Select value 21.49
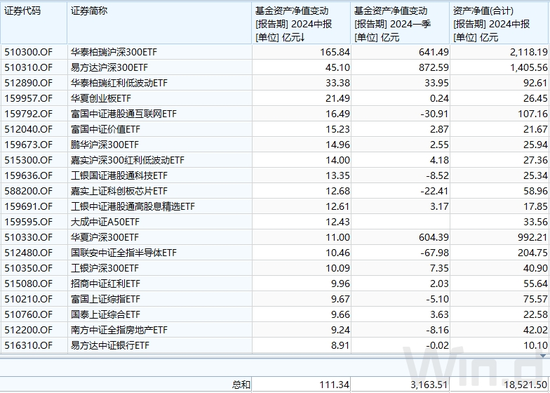The image size is (550, 393). (x=337, y=99)
